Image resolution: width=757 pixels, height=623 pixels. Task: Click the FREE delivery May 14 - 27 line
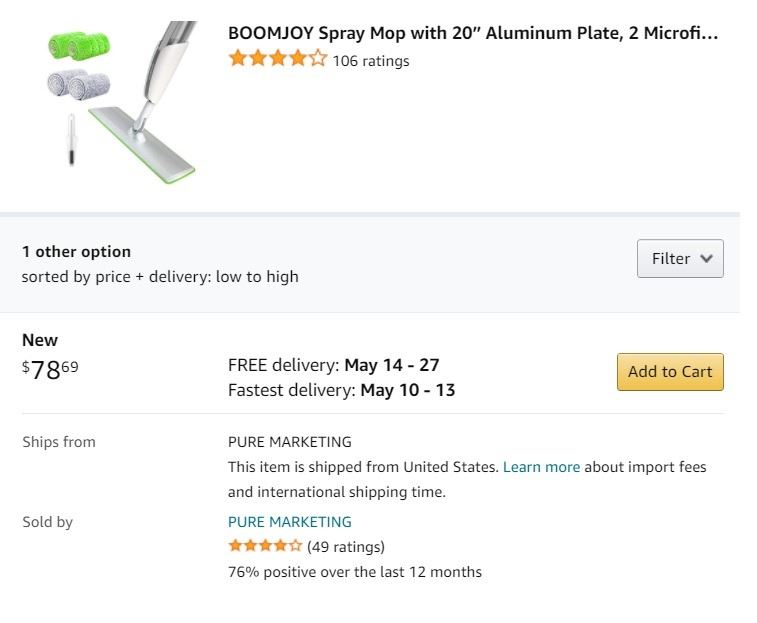(x=334, y=365)
